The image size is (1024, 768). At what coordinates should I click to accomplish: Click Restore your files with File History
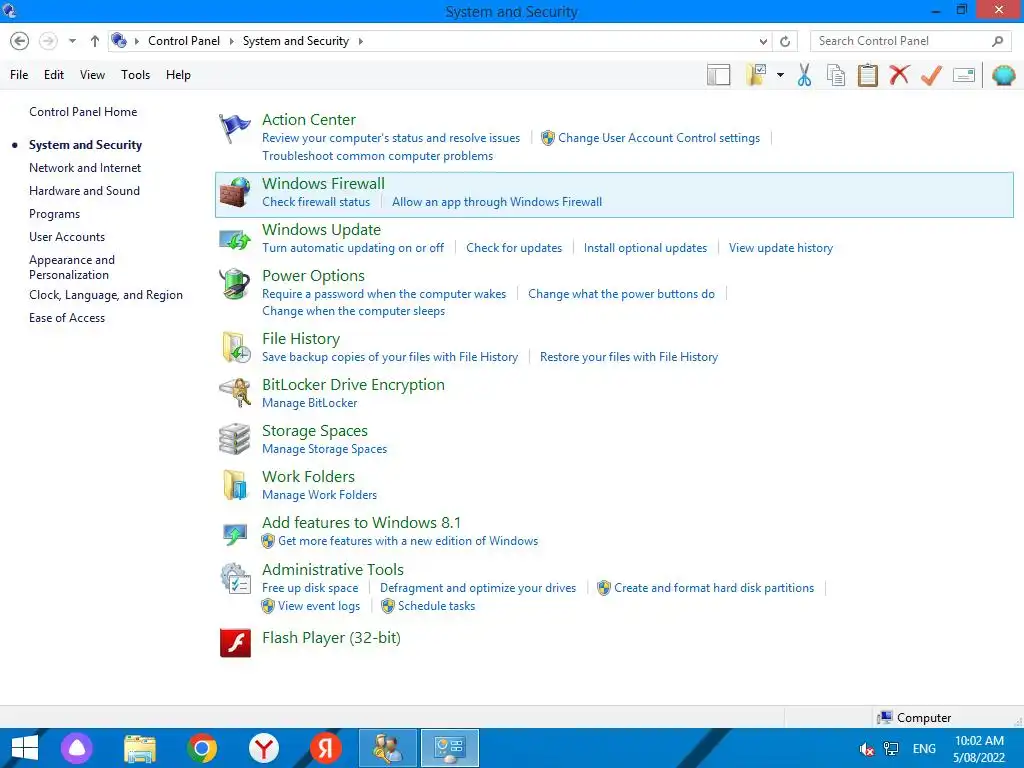pyautogui.click(x=629, y=357)
